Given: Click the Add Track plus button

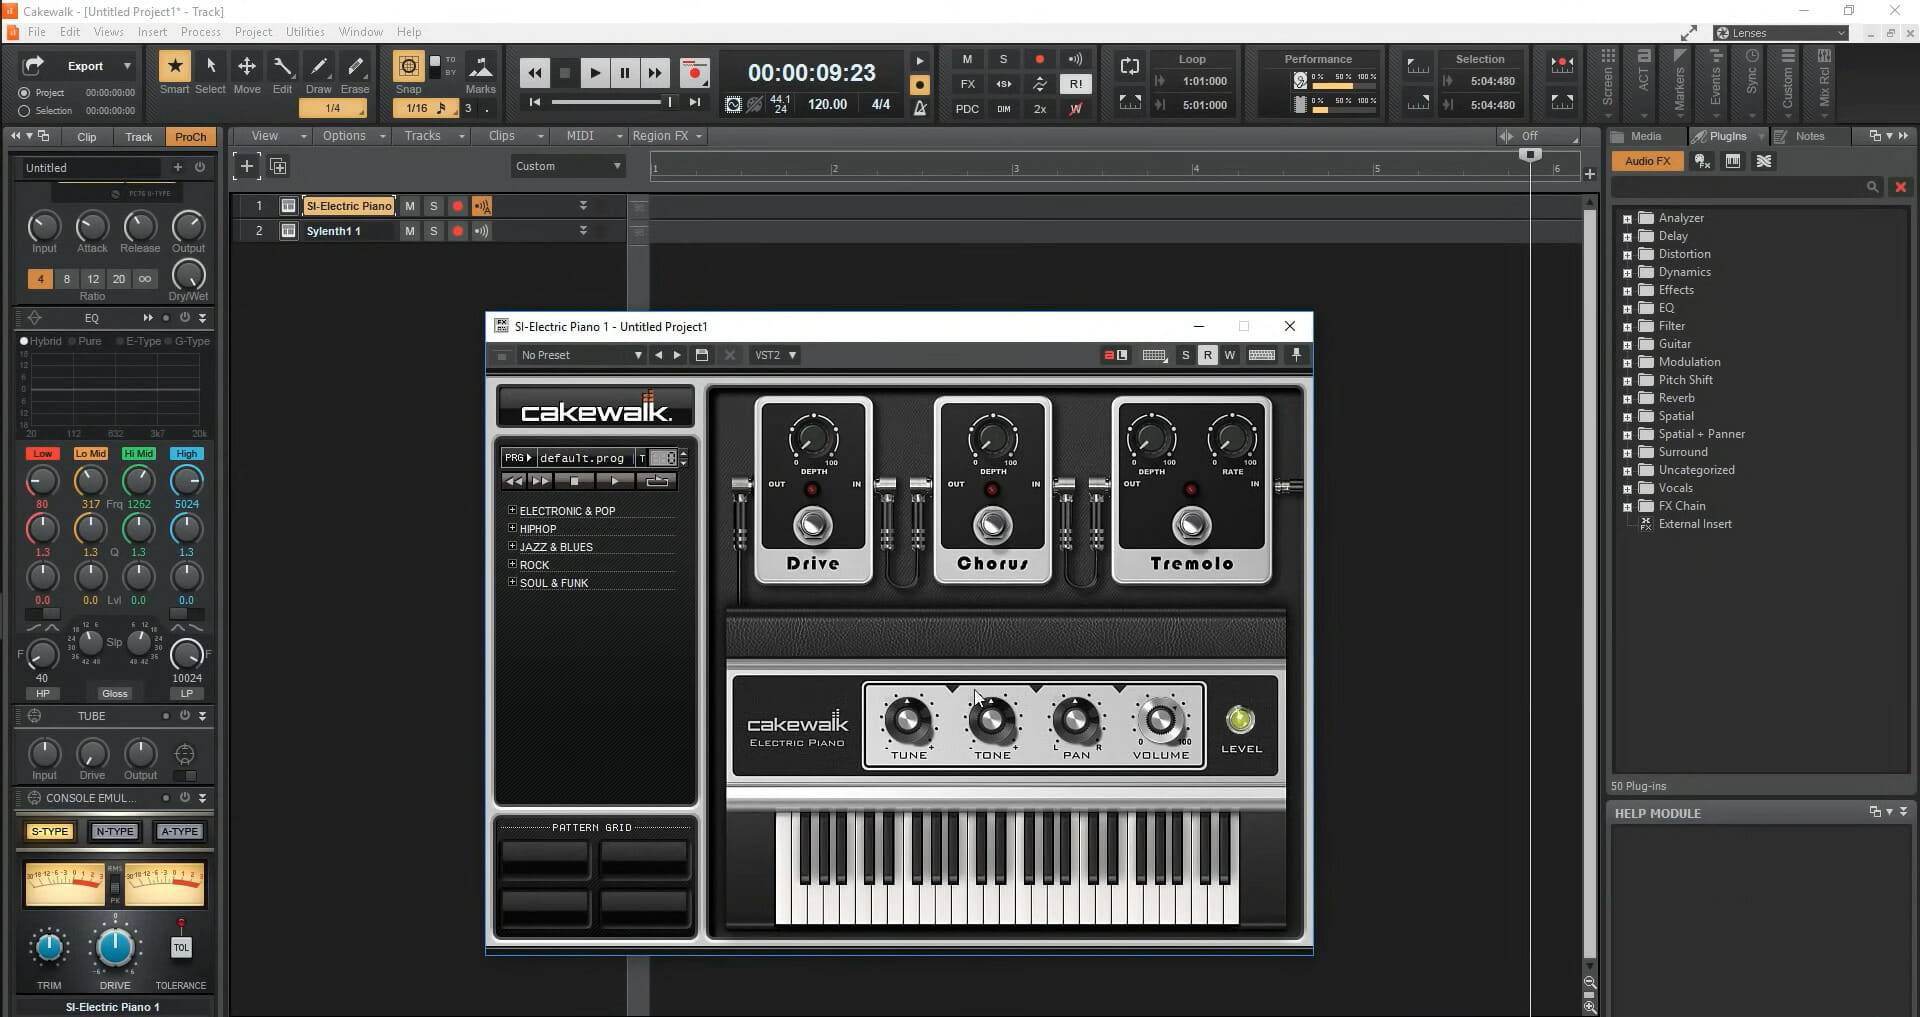Looking at the screenshot, I should 246,166.
